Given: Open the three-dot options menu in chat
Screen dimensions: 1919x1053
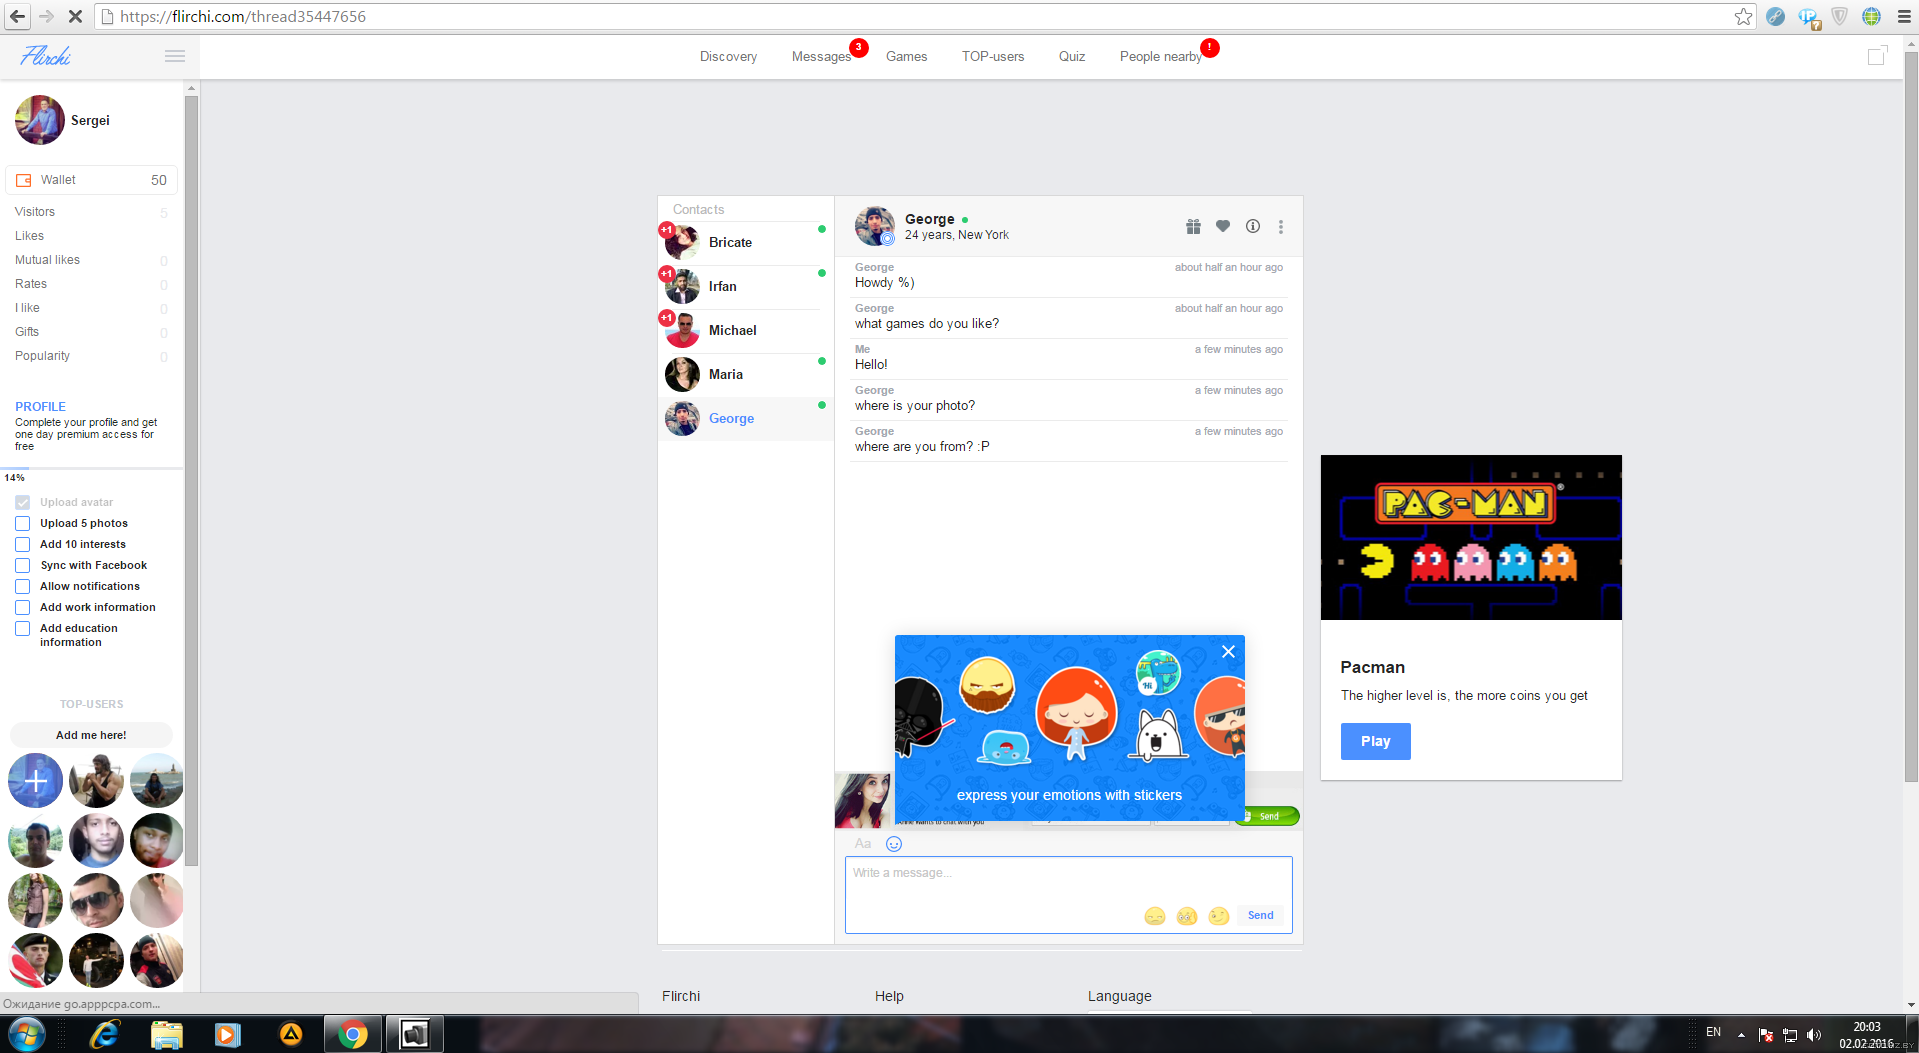Looking at the screenshot, I should [x=1280, y=227].
